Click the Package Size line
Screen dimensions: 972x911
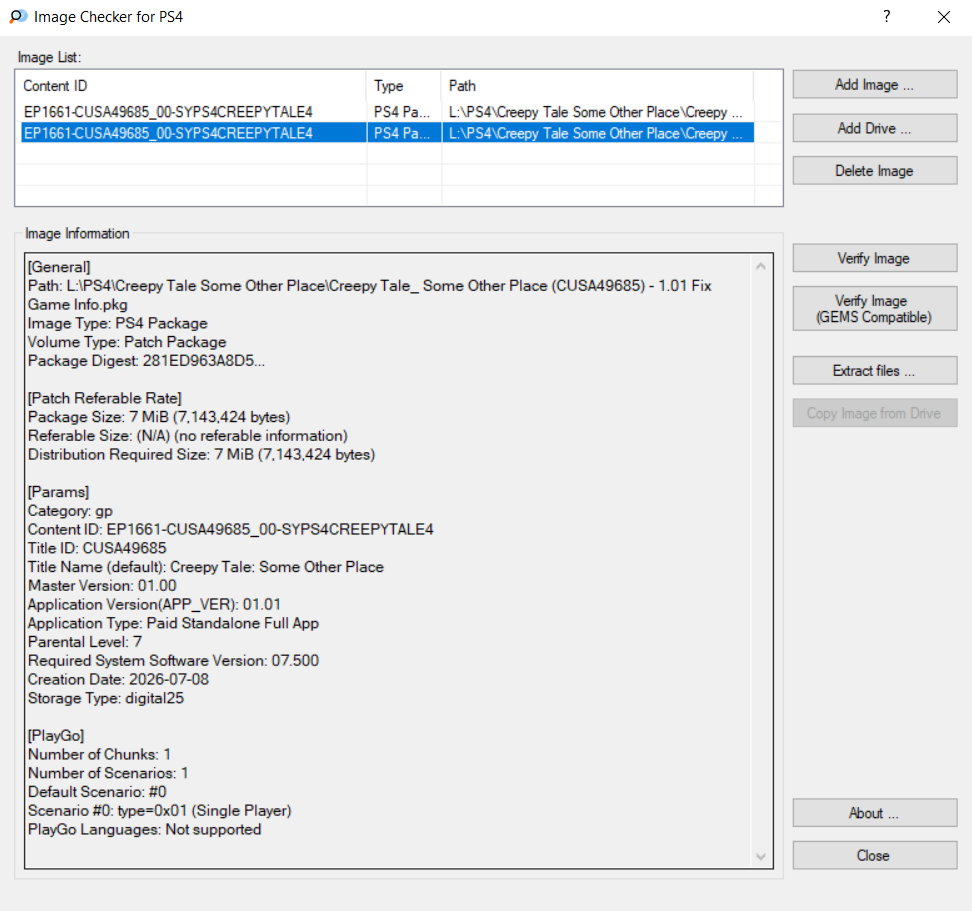click(x=159, y=417)
